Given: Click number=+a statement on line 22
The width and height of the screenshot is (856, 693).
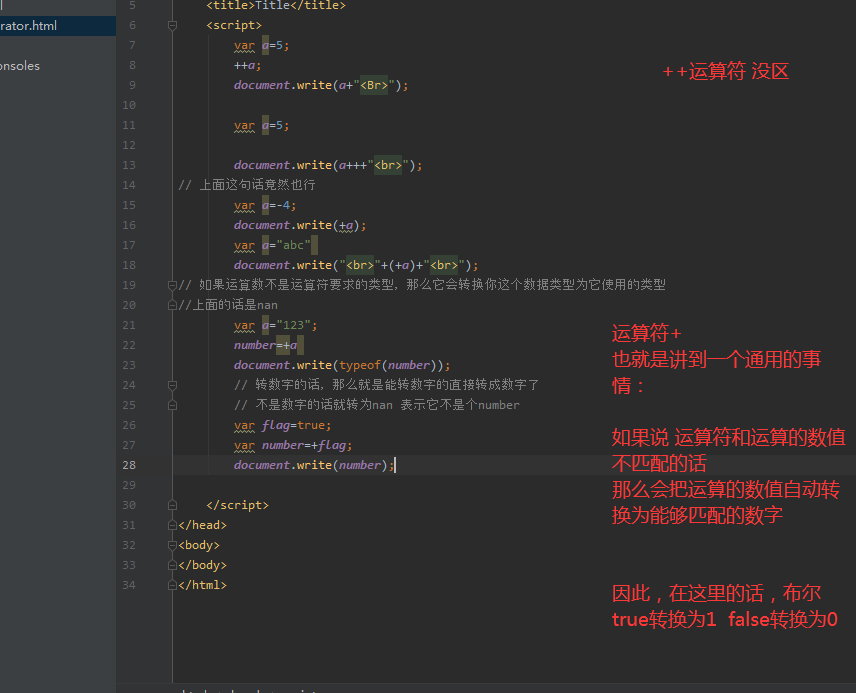Looking at the screenshot, I should coord(266,345).
